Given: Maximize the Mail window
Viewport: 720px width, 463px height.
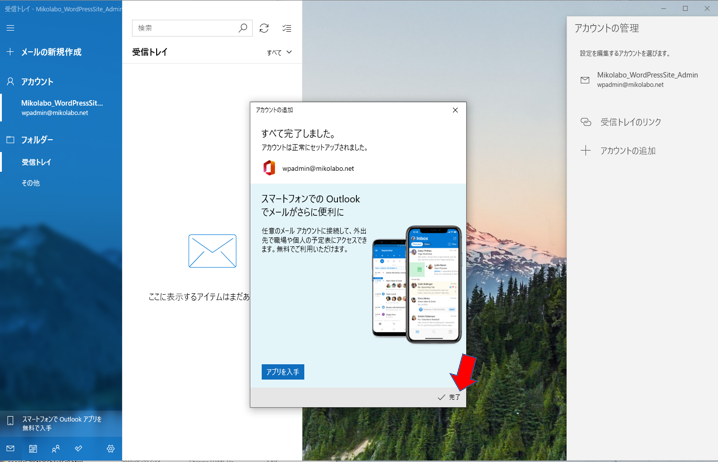Looking at the screenshot, I should [685, 9].
